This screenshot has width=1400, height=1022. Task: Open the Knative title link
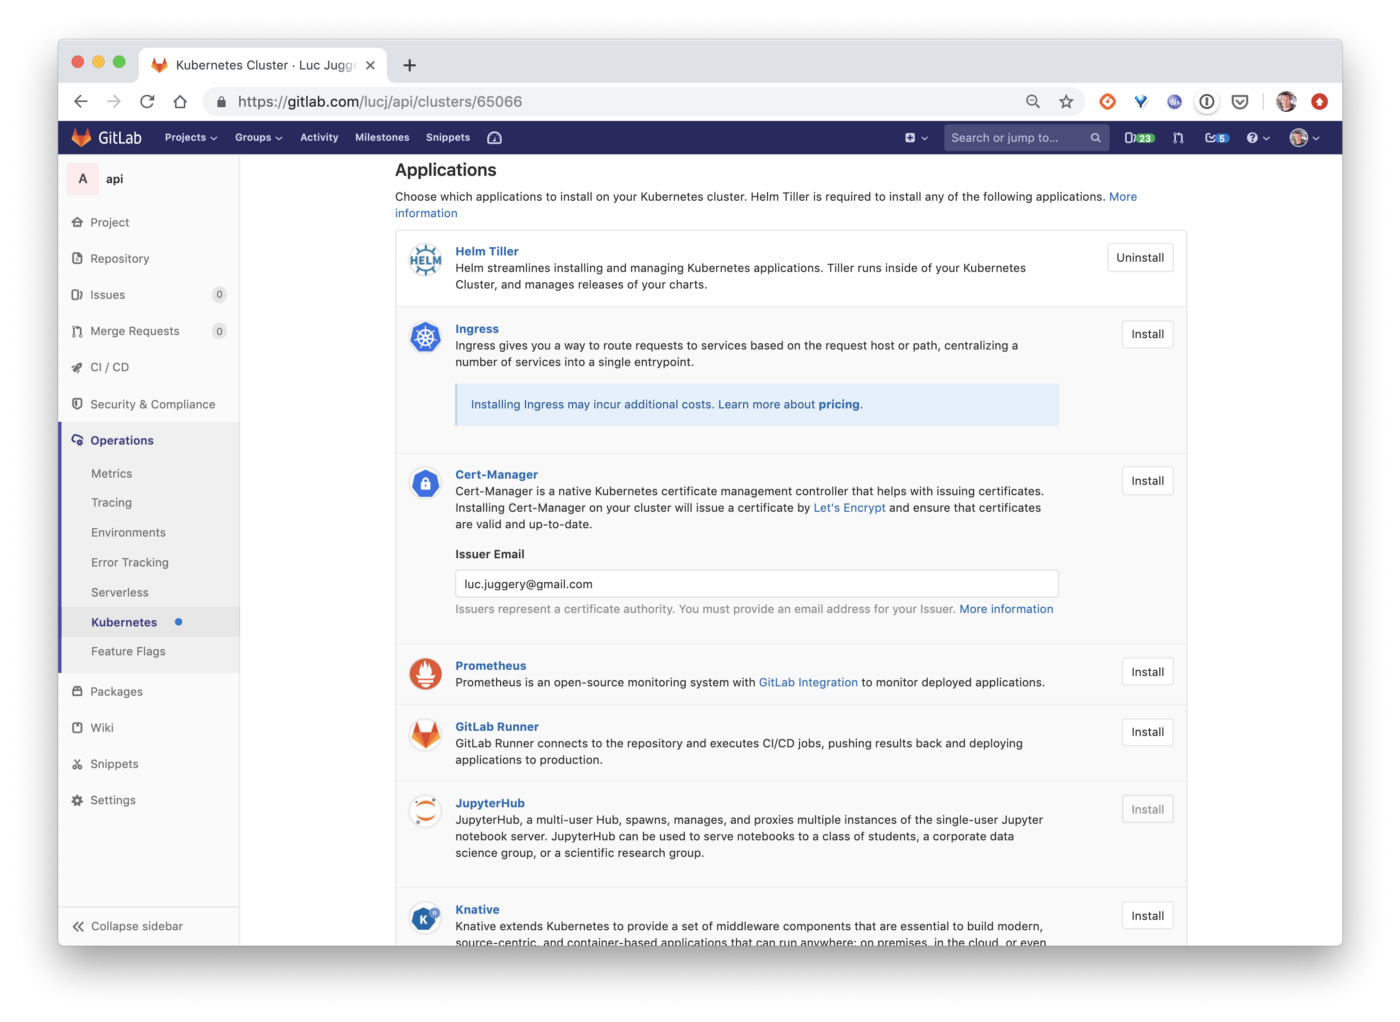(477, 910)
